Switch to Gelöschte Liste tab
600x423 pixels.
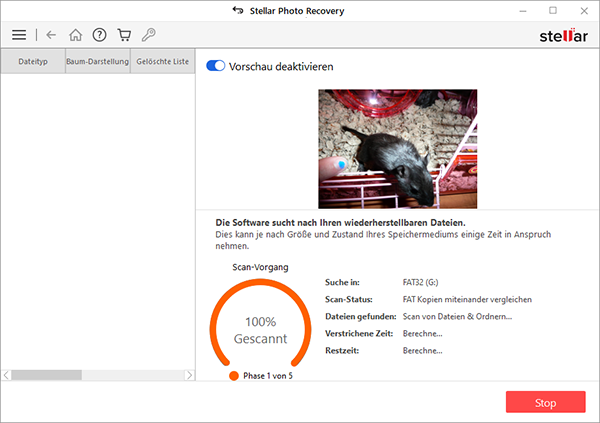163,61
